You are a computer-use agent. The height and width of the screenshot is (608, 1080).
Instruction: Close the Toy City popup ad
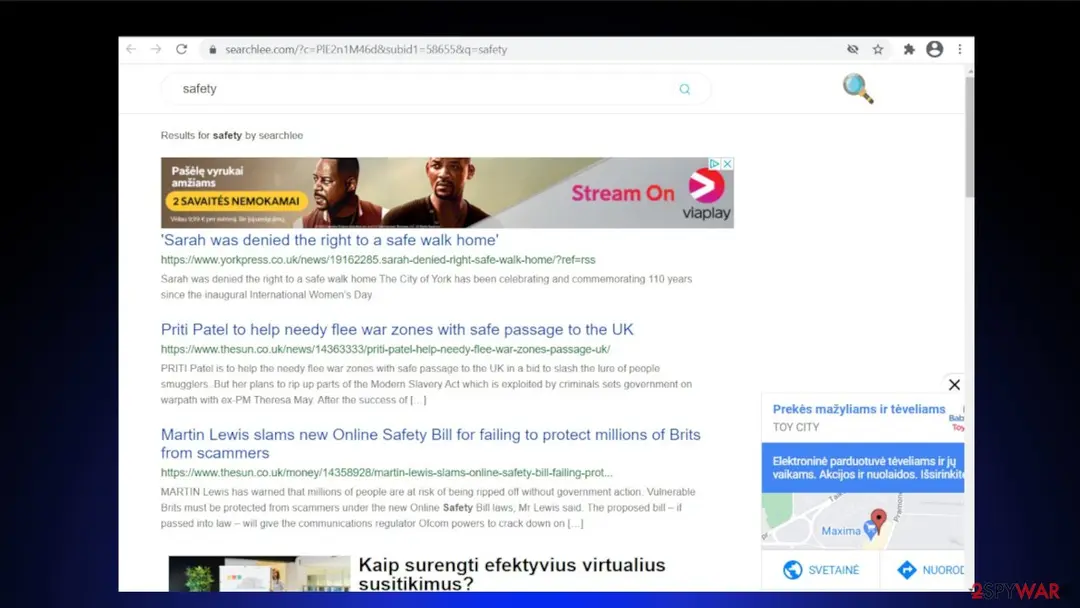(x=954, y=384)
